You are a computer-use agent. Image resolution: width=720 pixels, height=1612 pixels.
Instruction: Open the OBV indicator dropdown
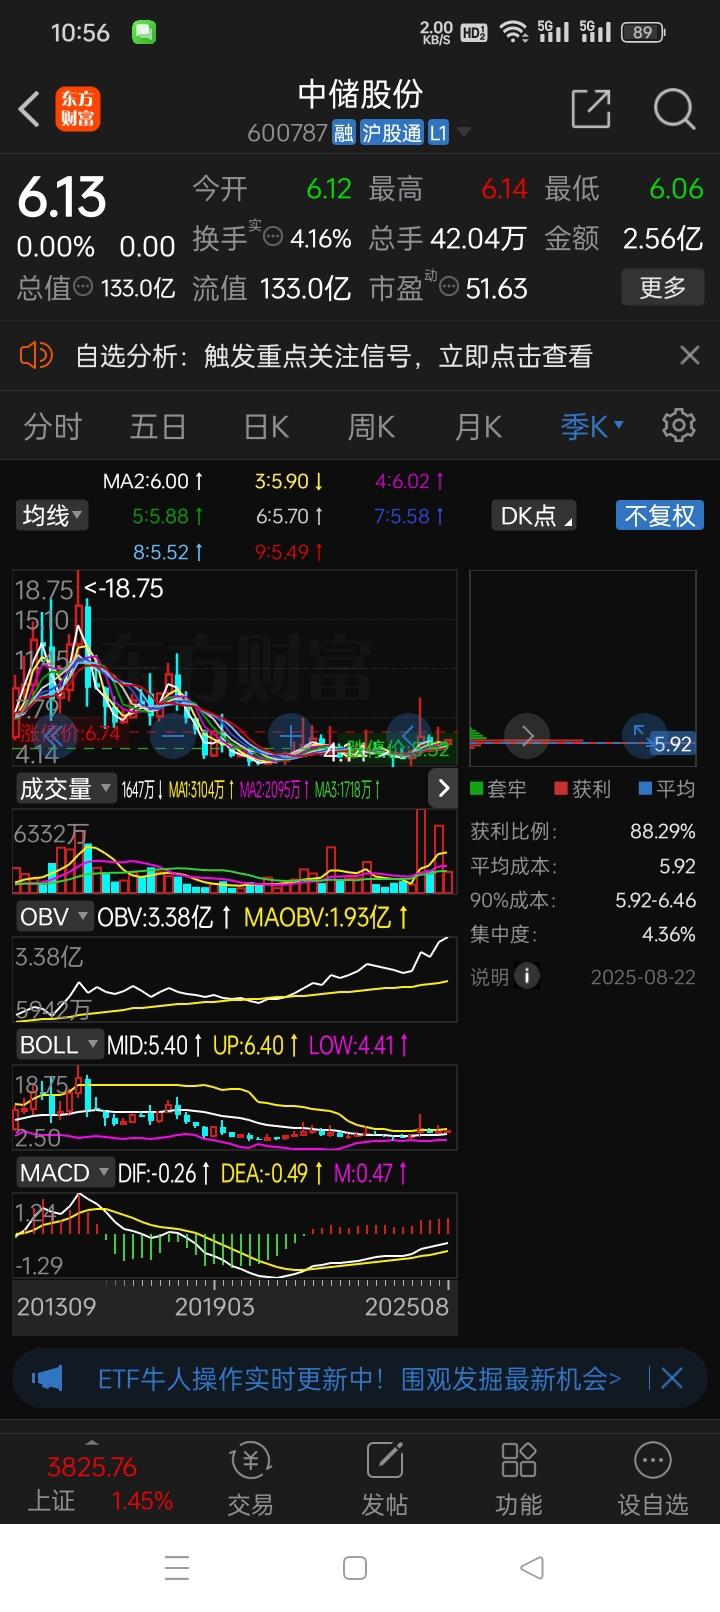[54, 917]
